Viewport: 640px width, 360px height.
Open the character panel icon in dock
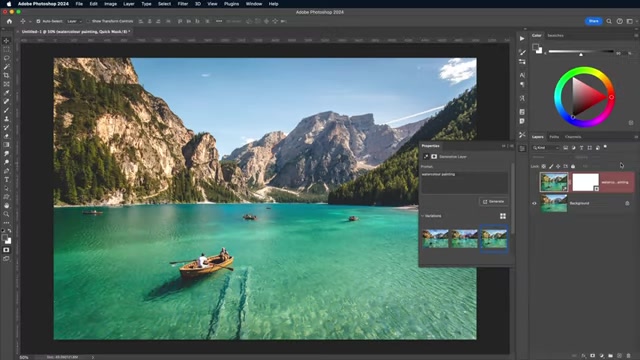tap(522, 76)
